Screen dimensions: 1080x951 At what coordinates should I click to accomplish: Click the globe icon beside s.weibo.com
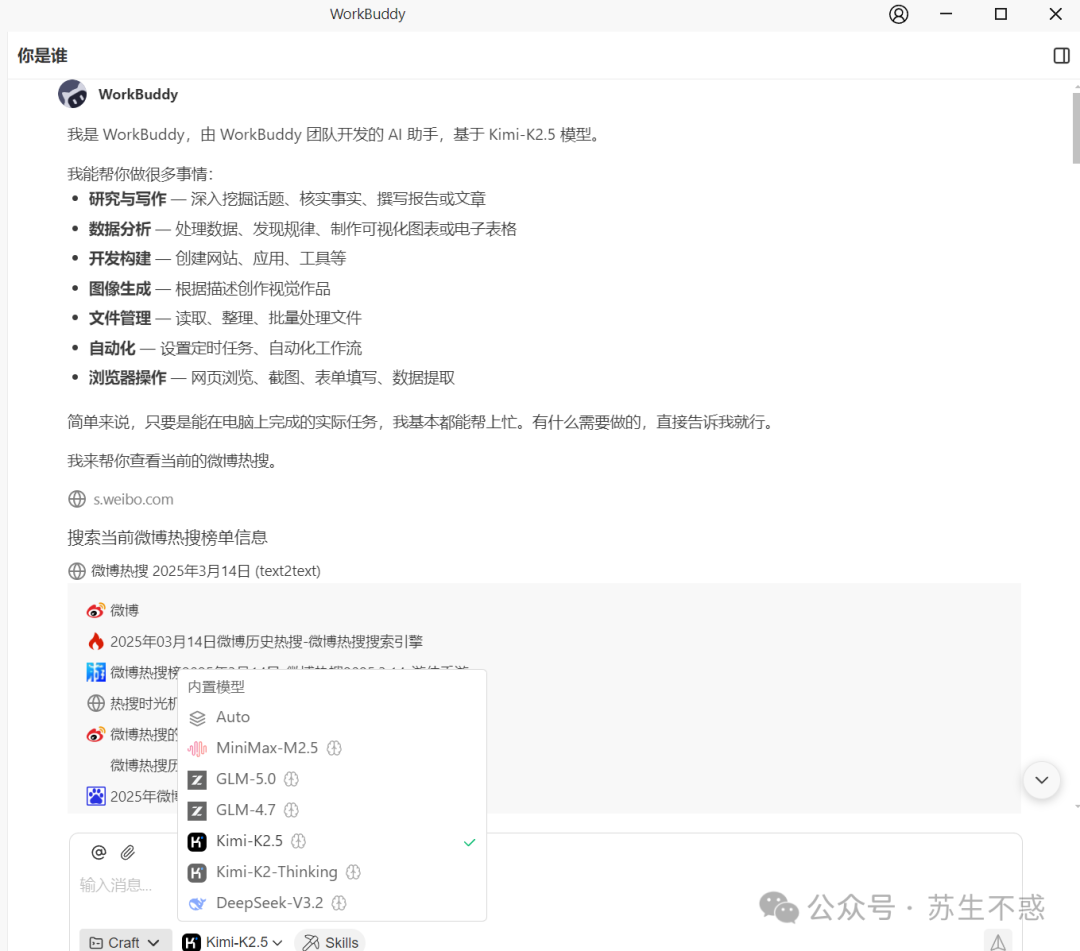77,499
